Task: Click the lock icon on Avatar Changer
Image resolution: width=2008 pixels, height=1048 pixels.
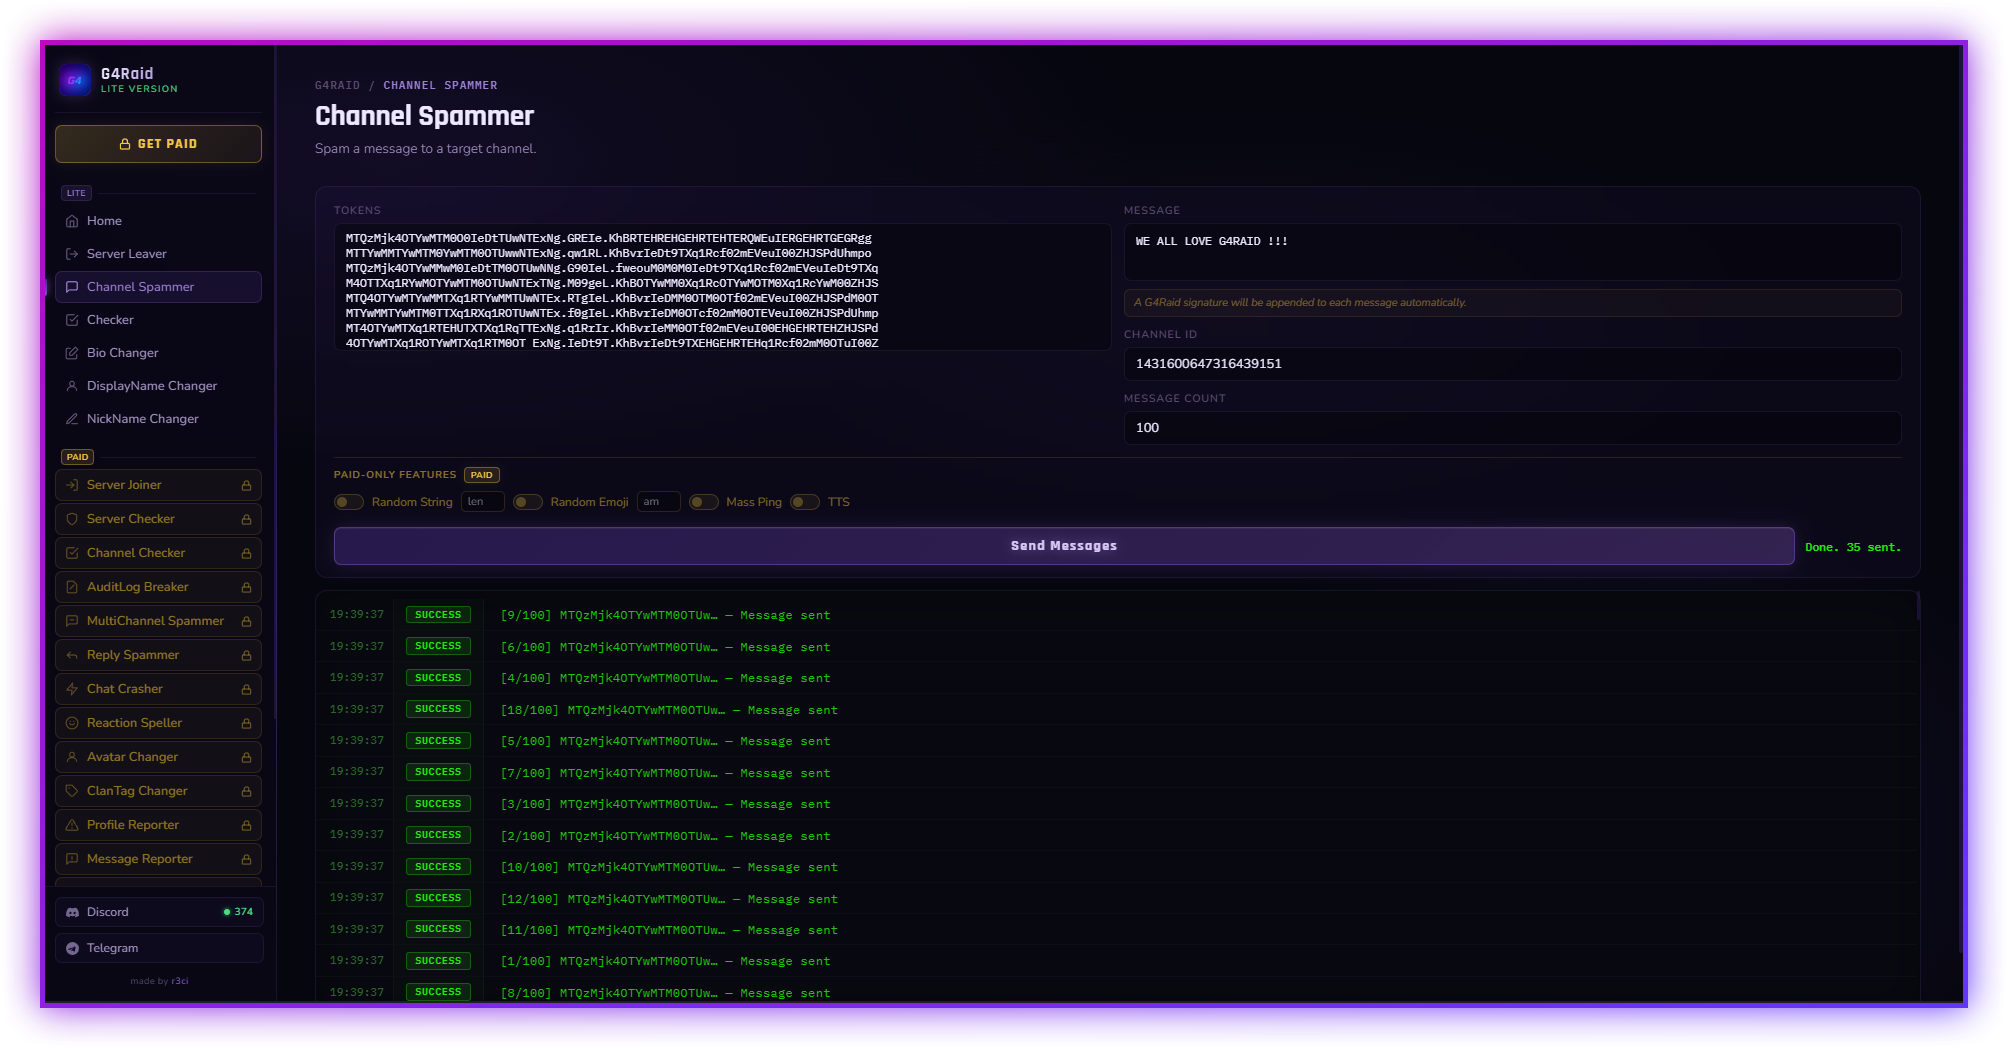Action: pyautogui.click(x=246, y=757)
